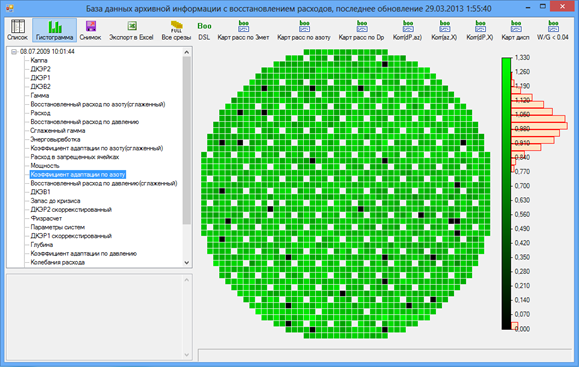Open Карт дисп map
The width and height of the screenshot is (579, 367).
click(x=515, y=30)
